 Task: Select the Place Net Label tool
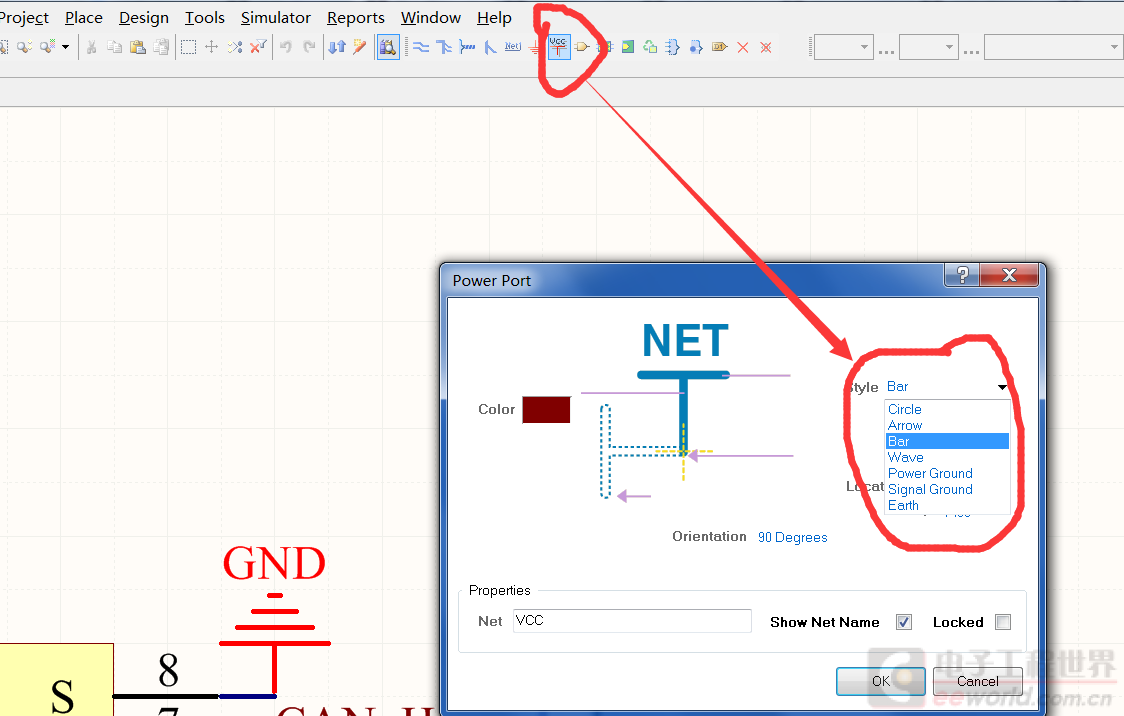tap(513, 47)
